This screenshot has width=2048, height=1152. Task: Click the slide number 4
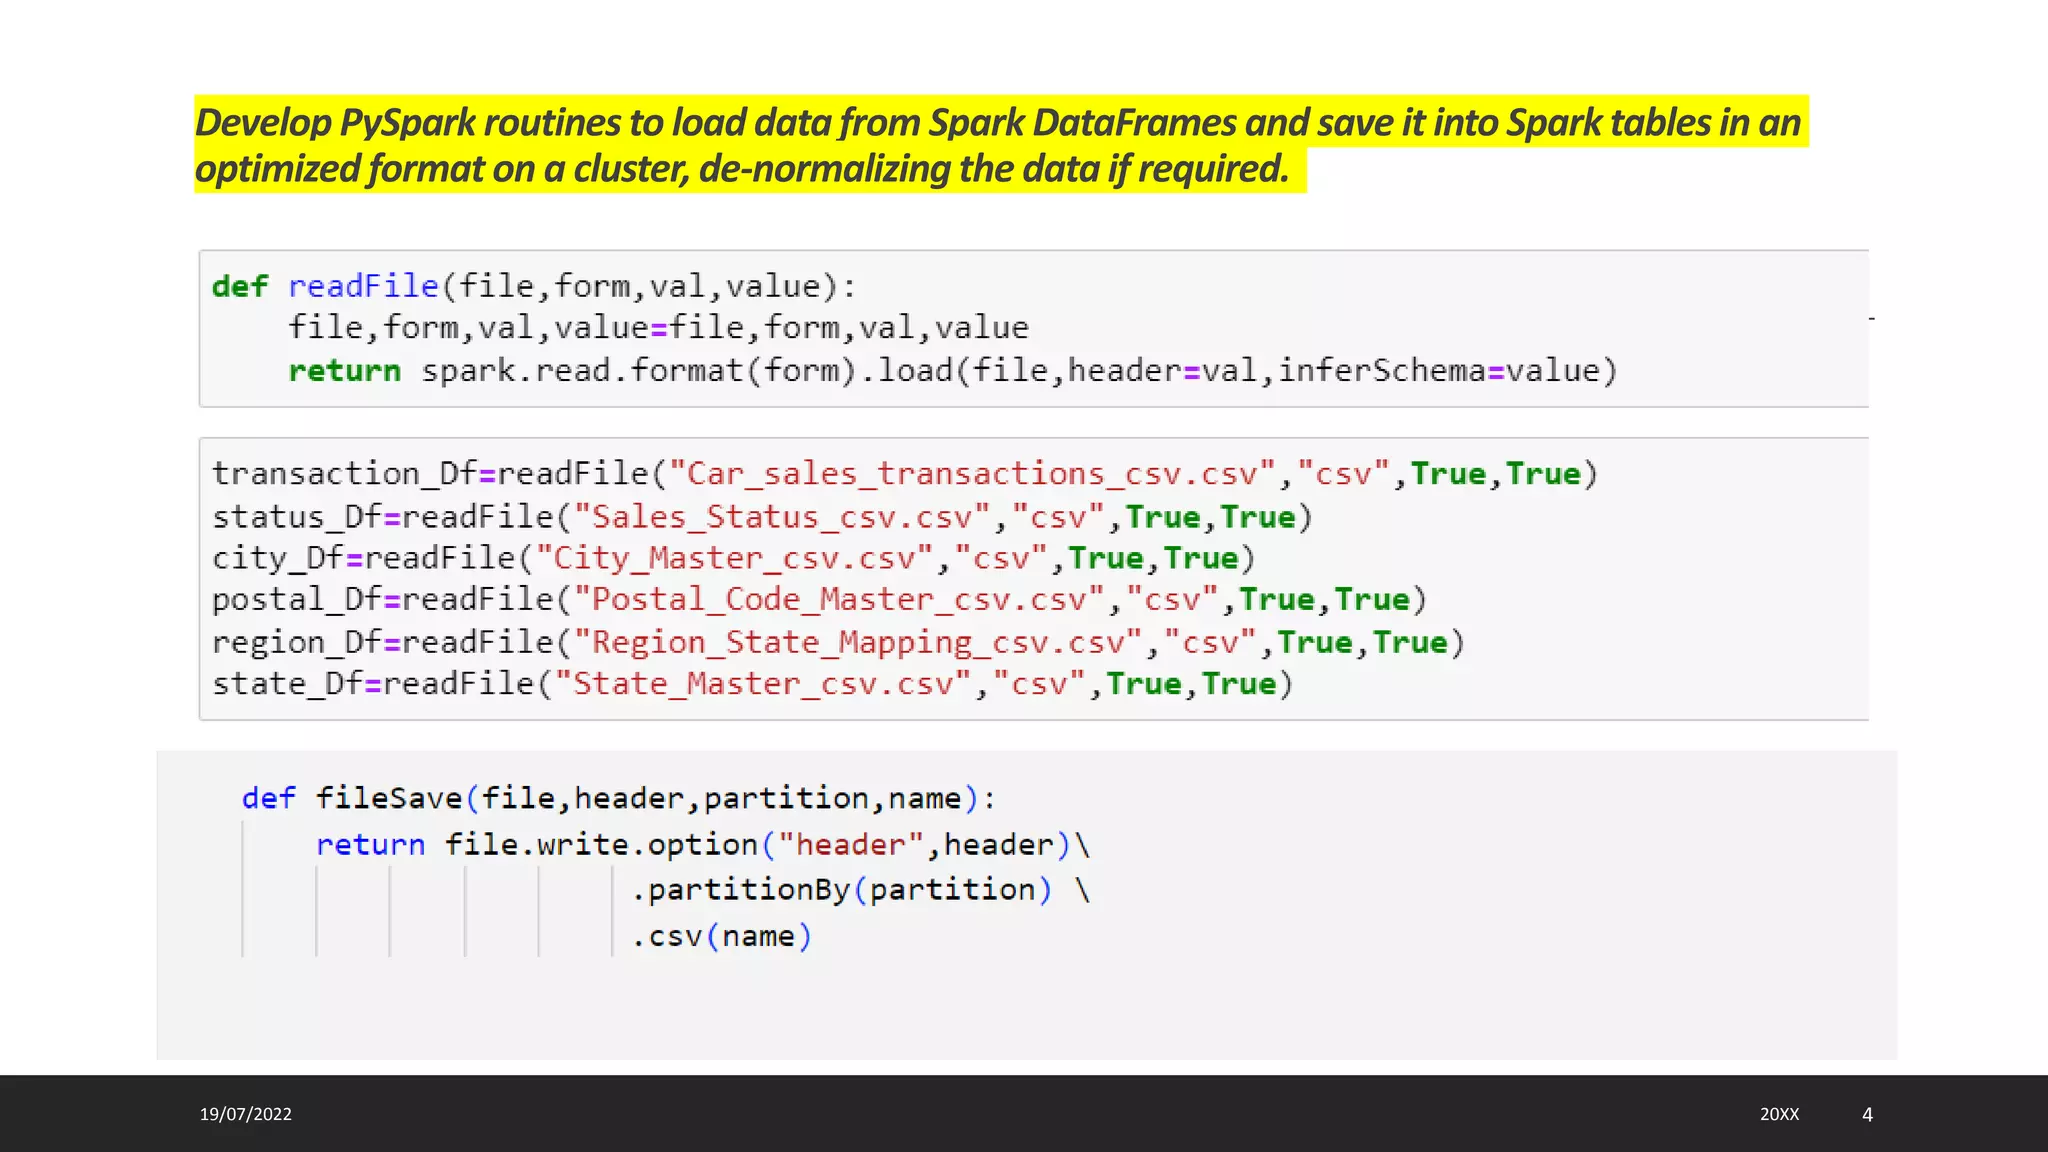pyautogui.click(x=1867, y=1114)
